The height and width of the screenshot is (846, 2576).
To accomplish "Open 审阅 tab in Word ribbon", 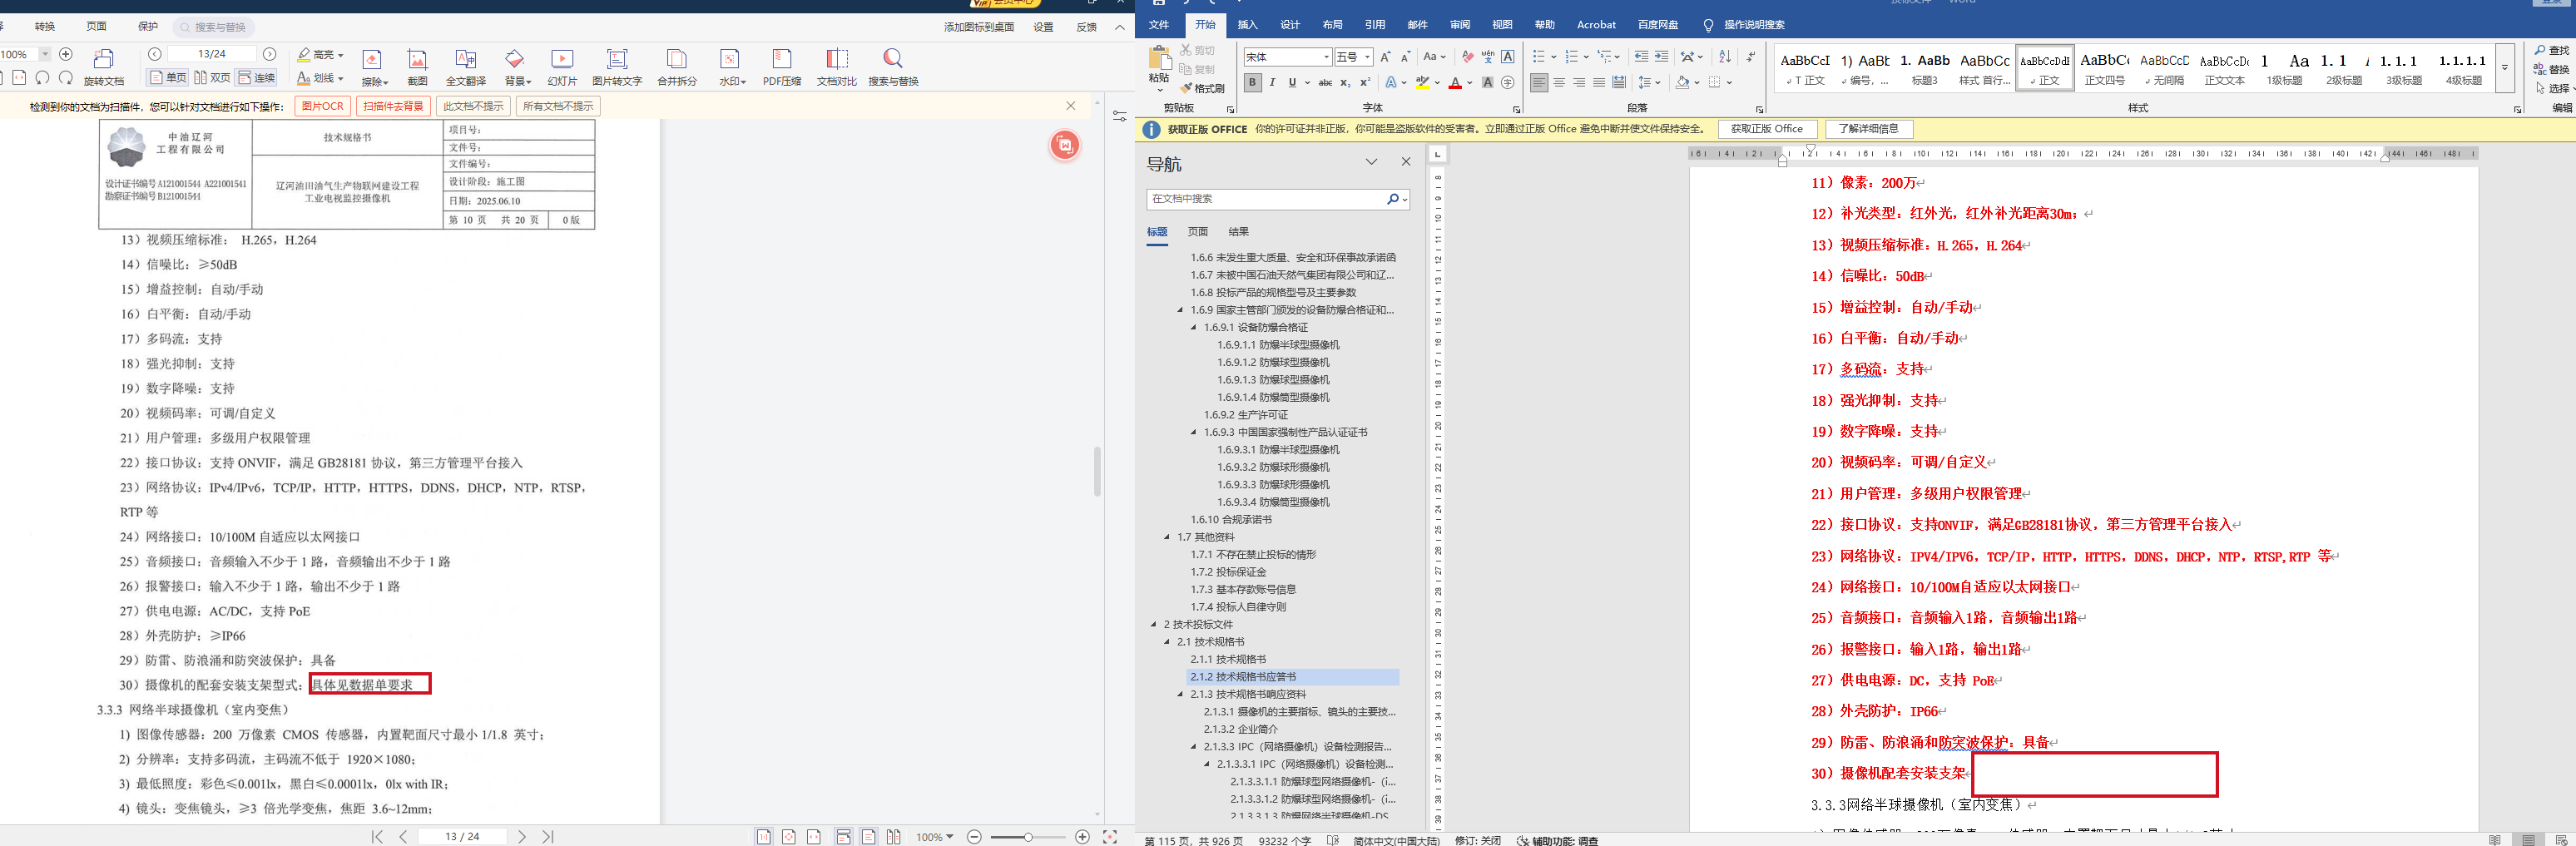I will pos(1460,25).
